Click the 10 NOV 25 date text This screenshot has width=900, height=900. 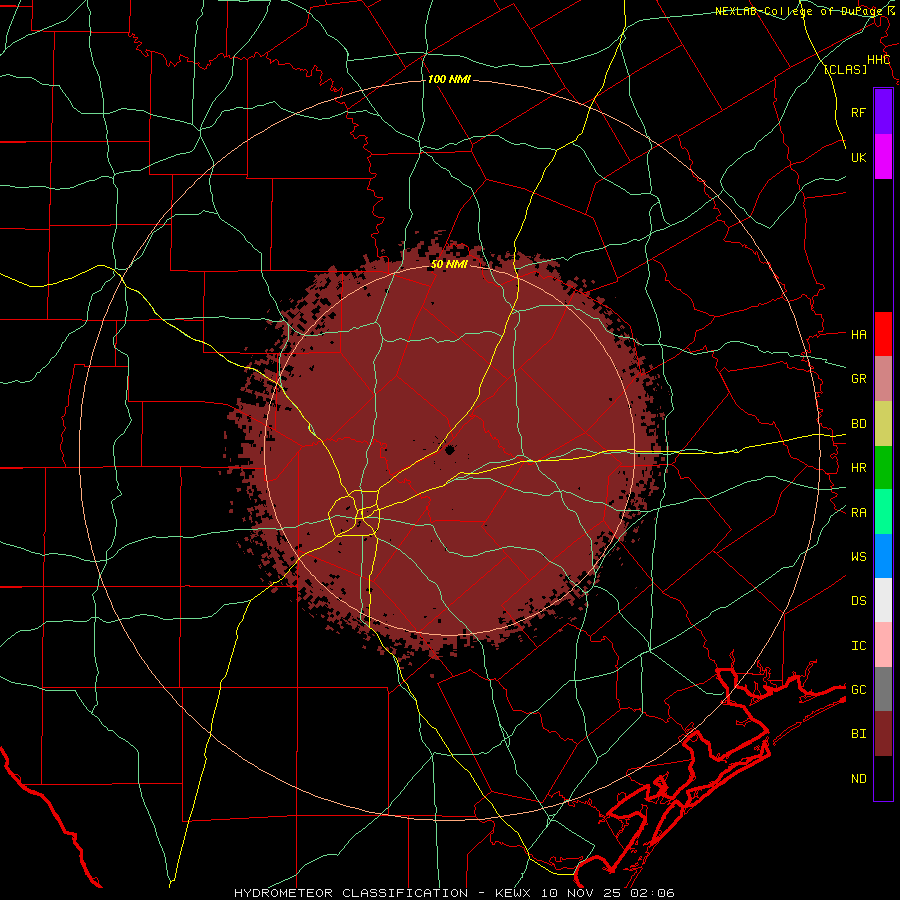pos(582,893)
